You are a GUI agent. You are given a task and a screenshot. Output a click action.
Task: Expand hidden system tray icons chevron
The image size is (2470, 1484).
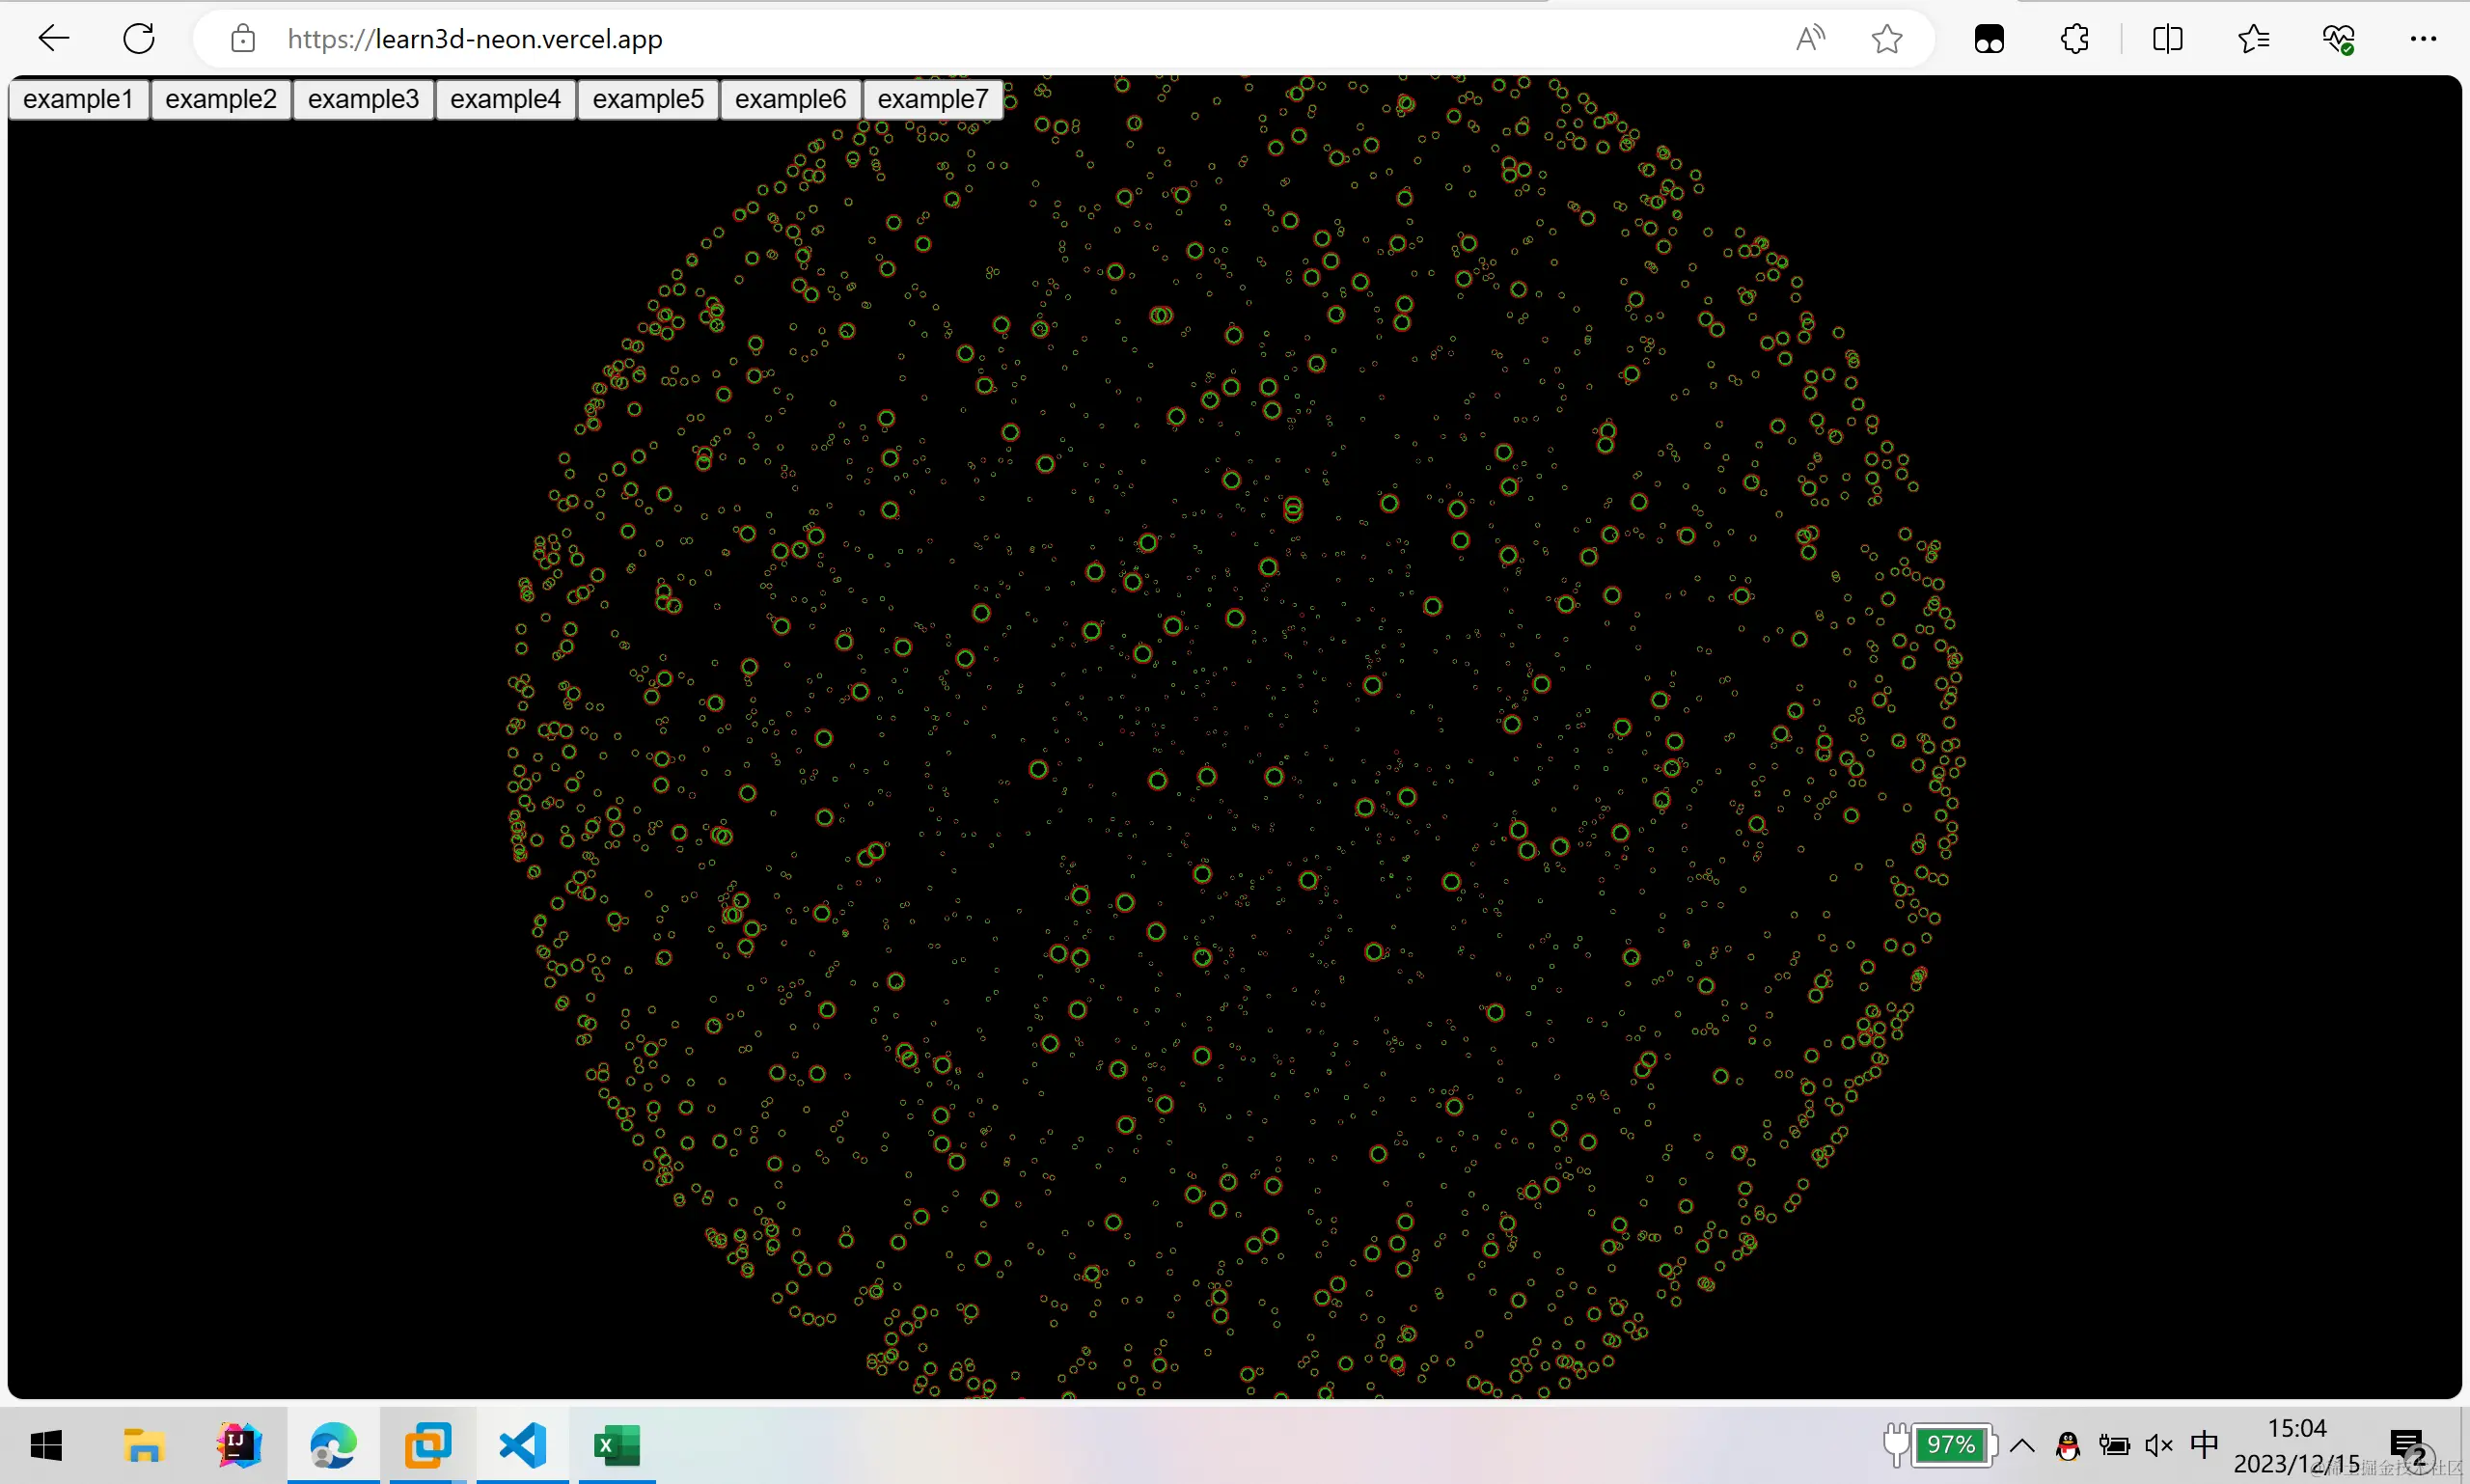pos(2022,1445)
